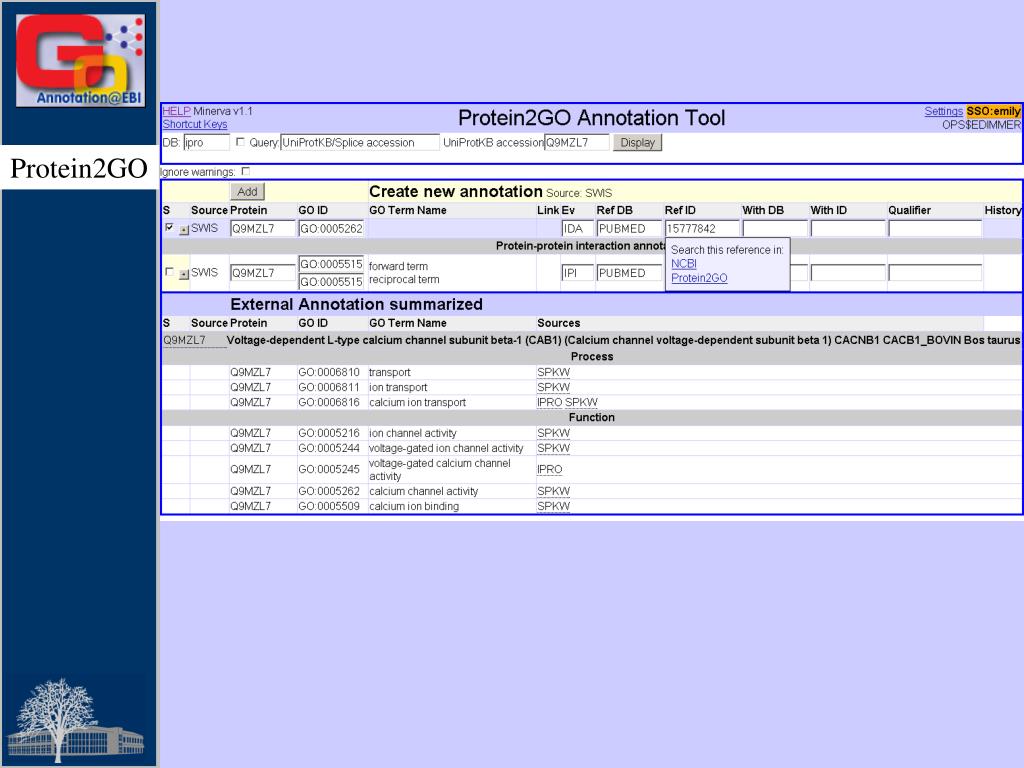The width and height of the screenshot is (1024, 768).
Task: Click the Ref DB field in the IDA row
Action: click(630, 229)
